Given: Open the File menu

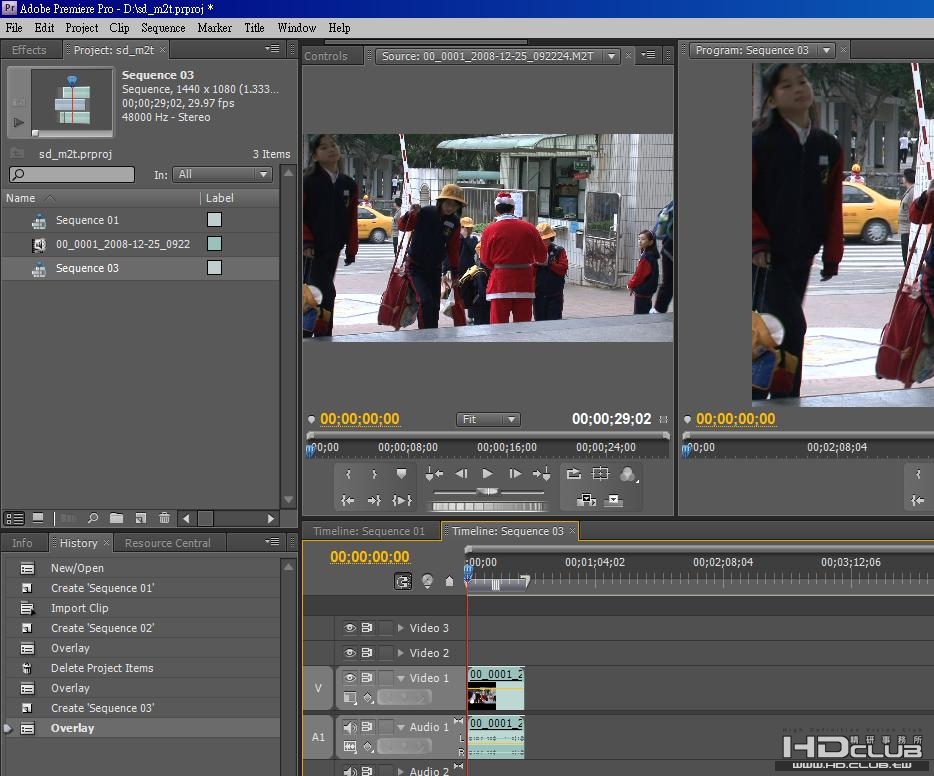Looking at the screenshot, I should 14,28.
